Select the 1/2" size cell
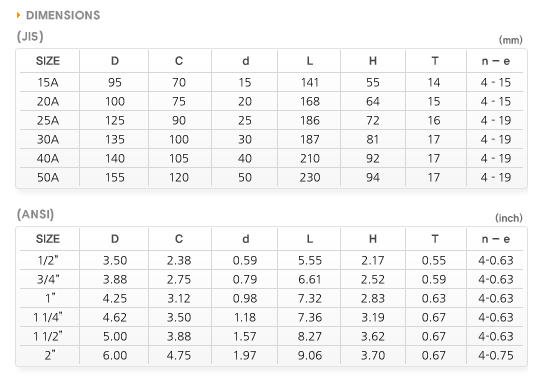The height and width of the screenshot is (390, 540). pyautogui.click(x=48, y=260)
